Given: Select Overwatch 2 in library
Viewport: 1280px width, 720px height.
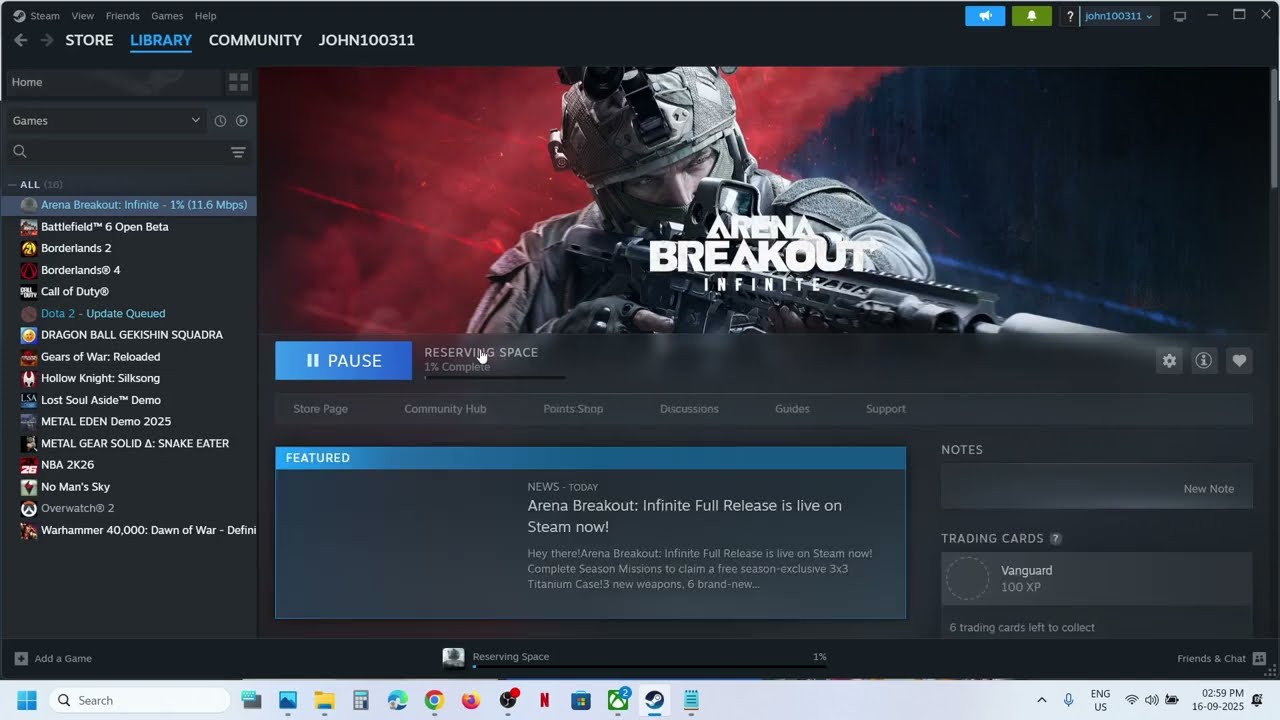Looking at the screenshot, I should pos(129,508).
